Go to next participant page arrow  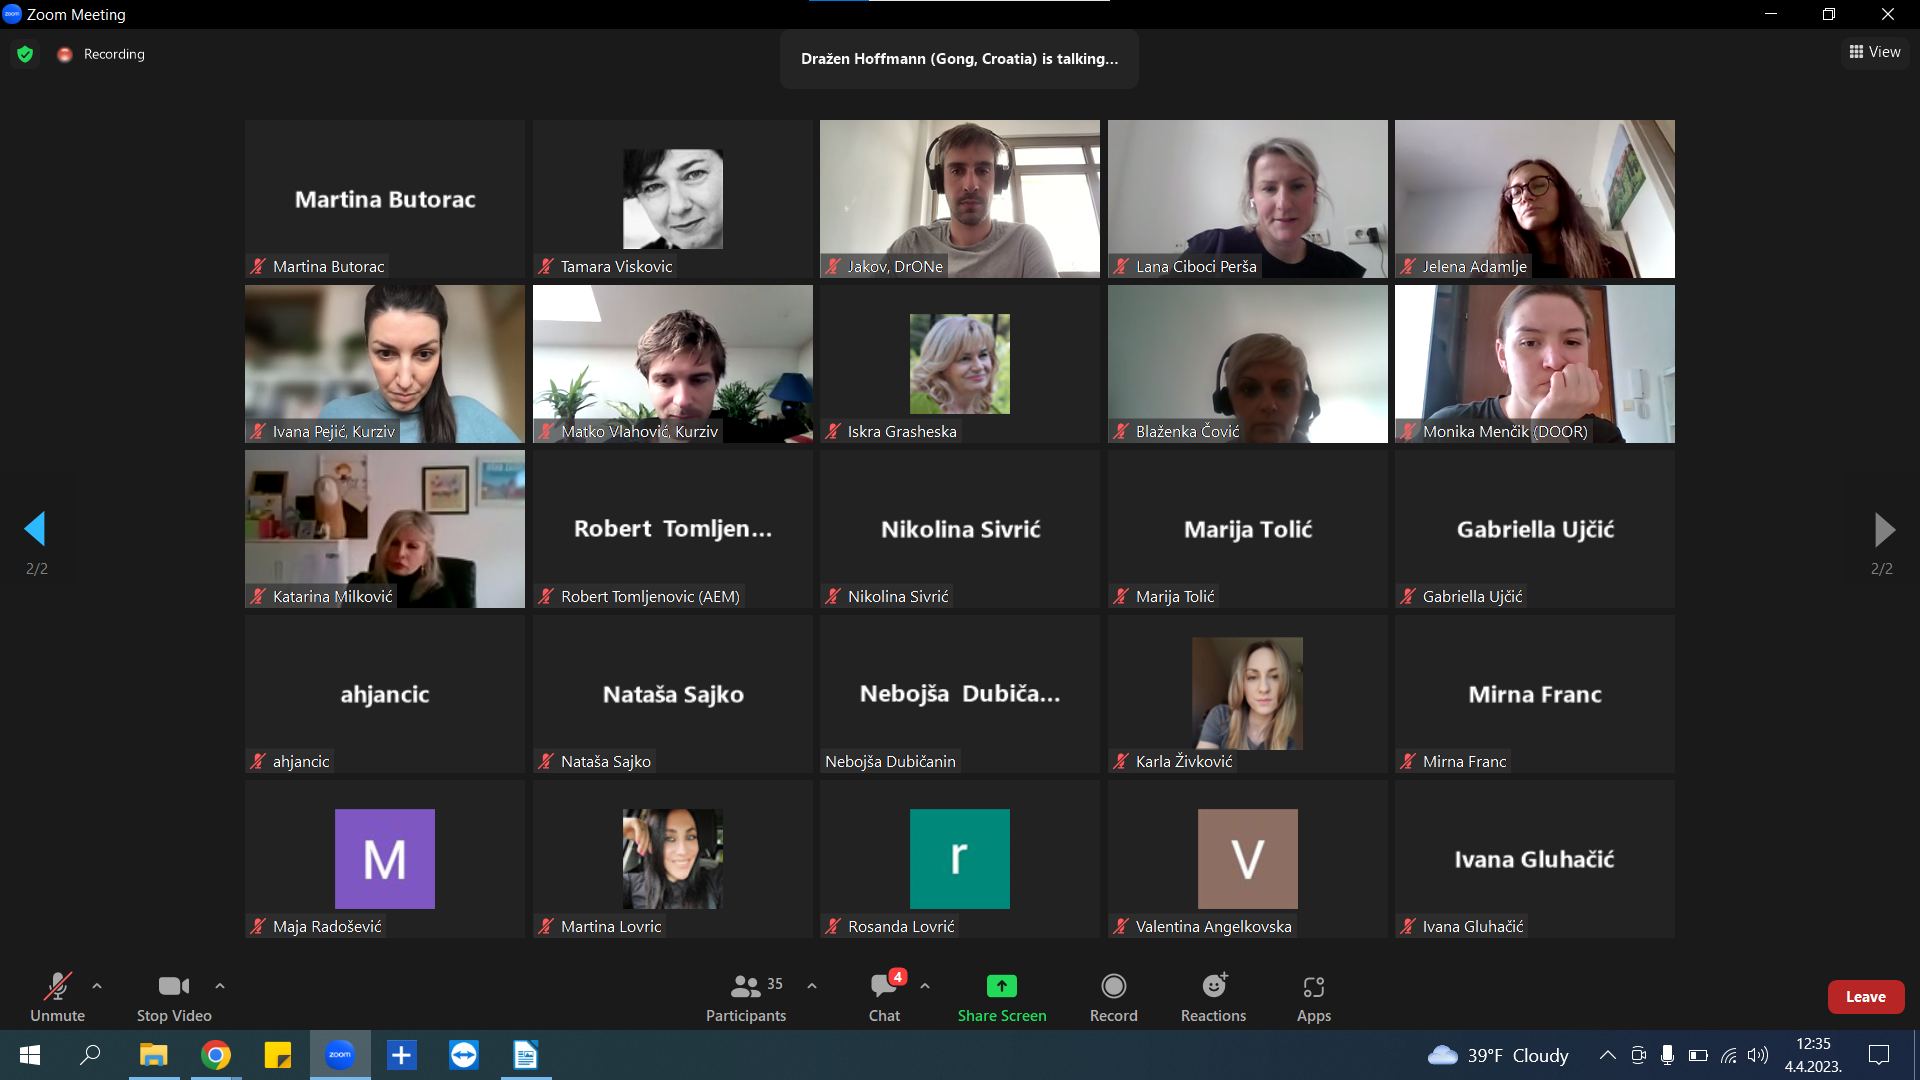click(x=1884, y=529)
